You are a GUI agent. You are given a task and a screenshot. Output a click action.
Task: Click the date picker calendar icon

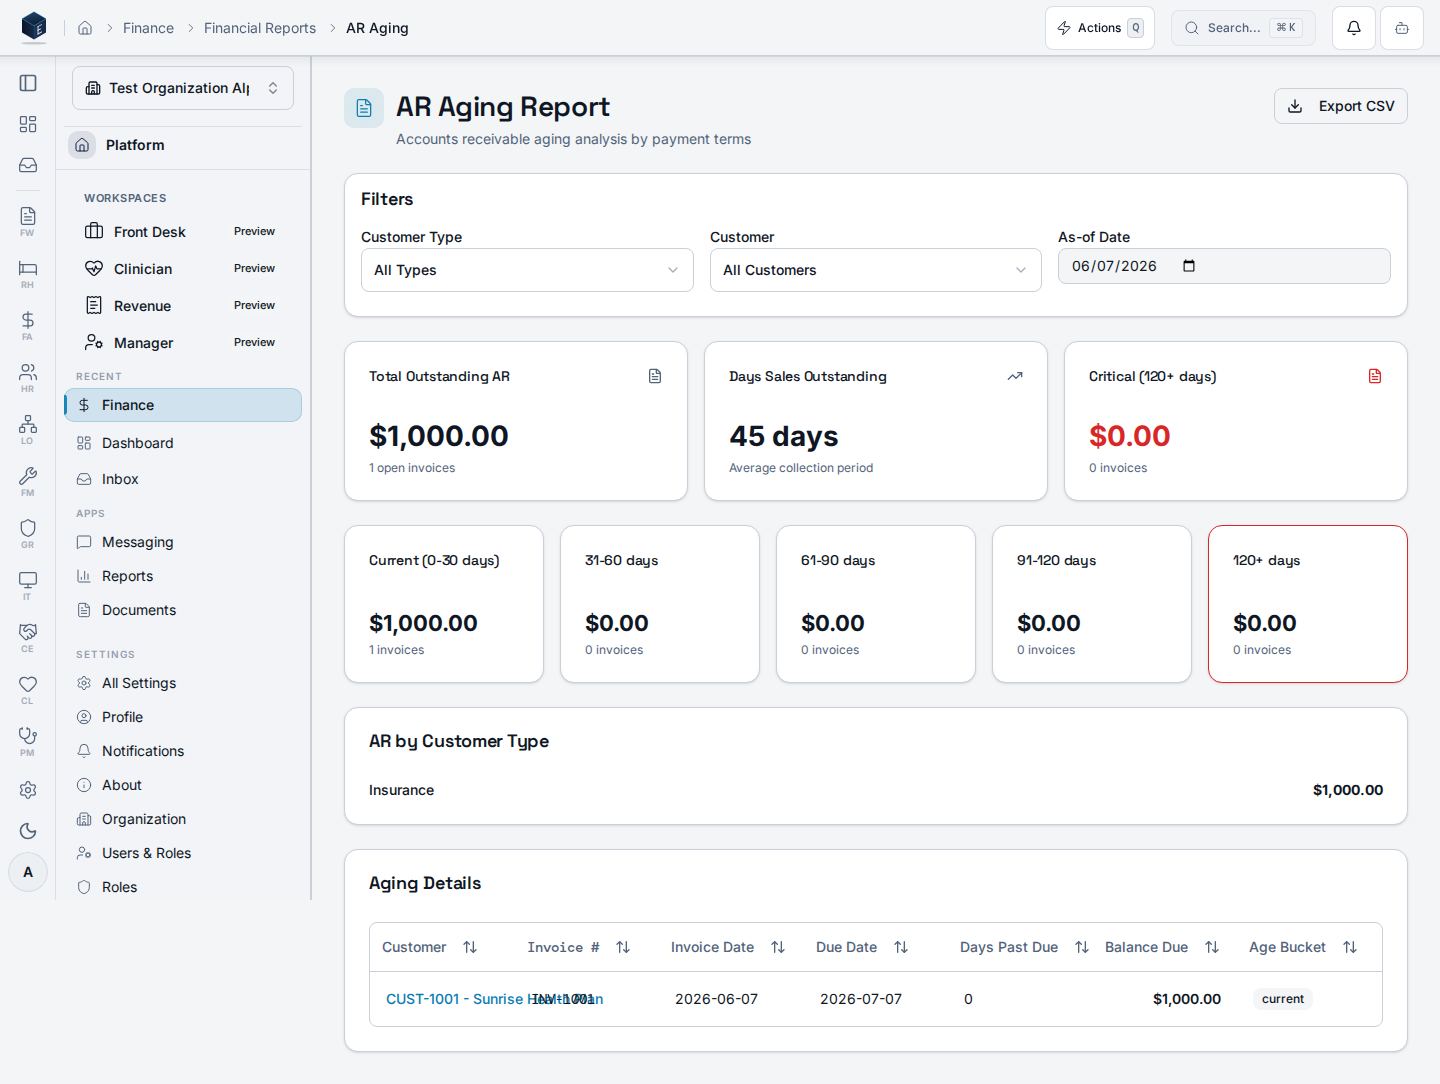pyautogui.click(x=1189, y=266)
